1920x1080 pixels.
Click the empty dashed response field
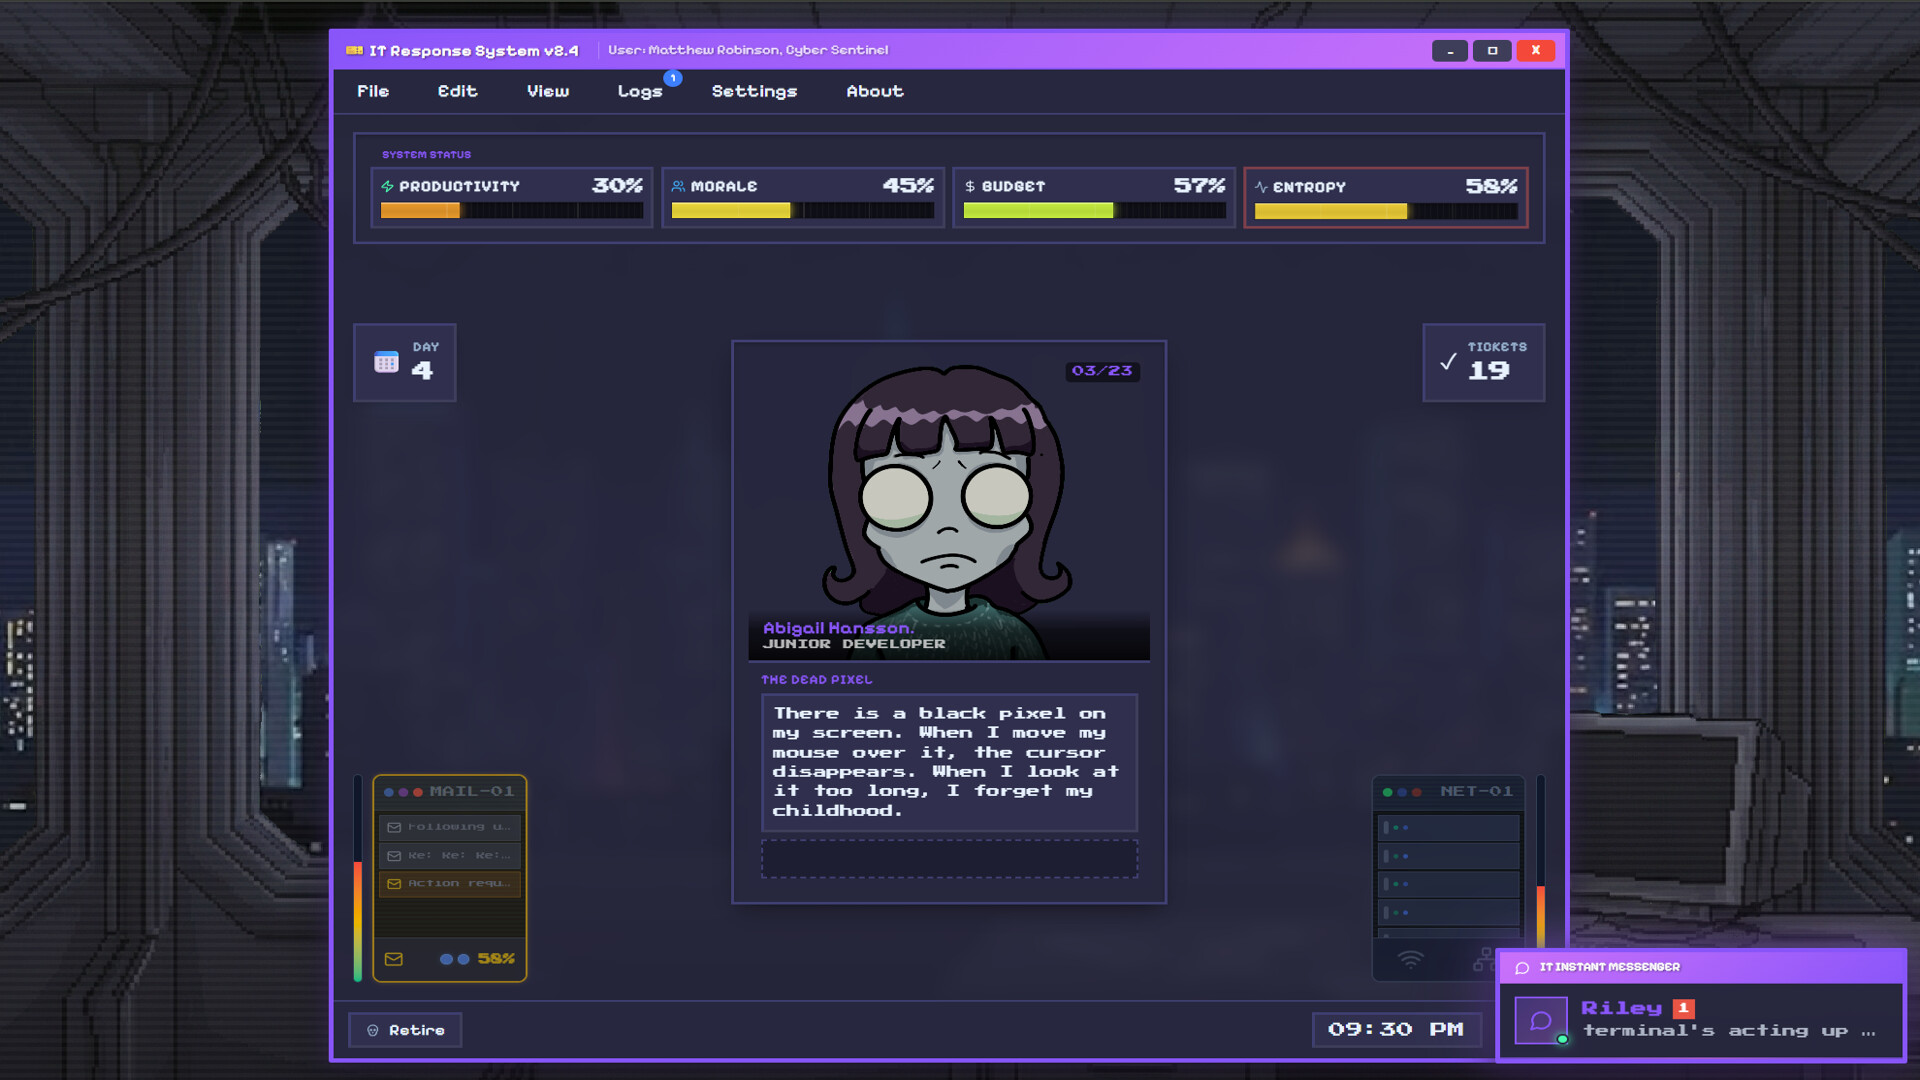point(949,859)
